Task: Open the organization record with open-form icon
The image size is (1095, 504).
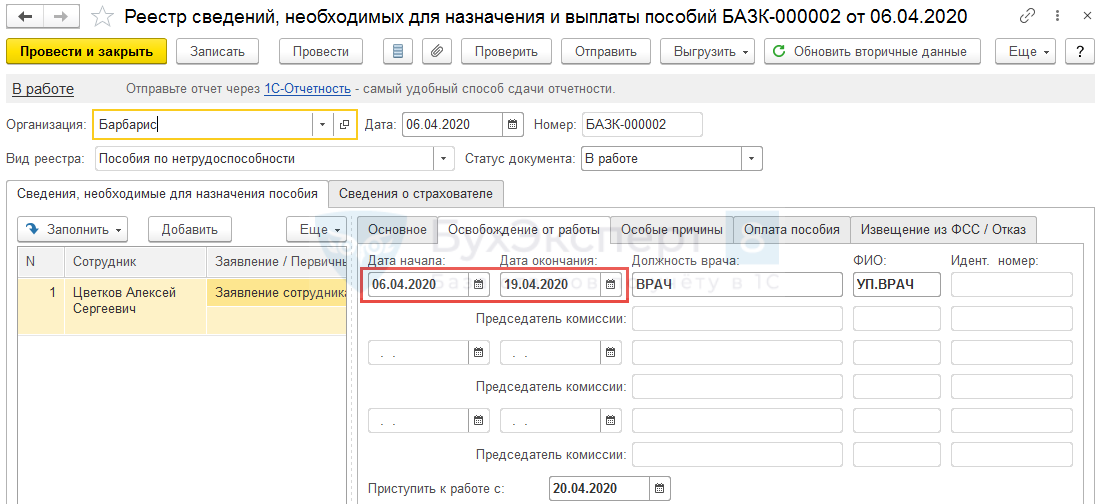Action: [344, 125]
